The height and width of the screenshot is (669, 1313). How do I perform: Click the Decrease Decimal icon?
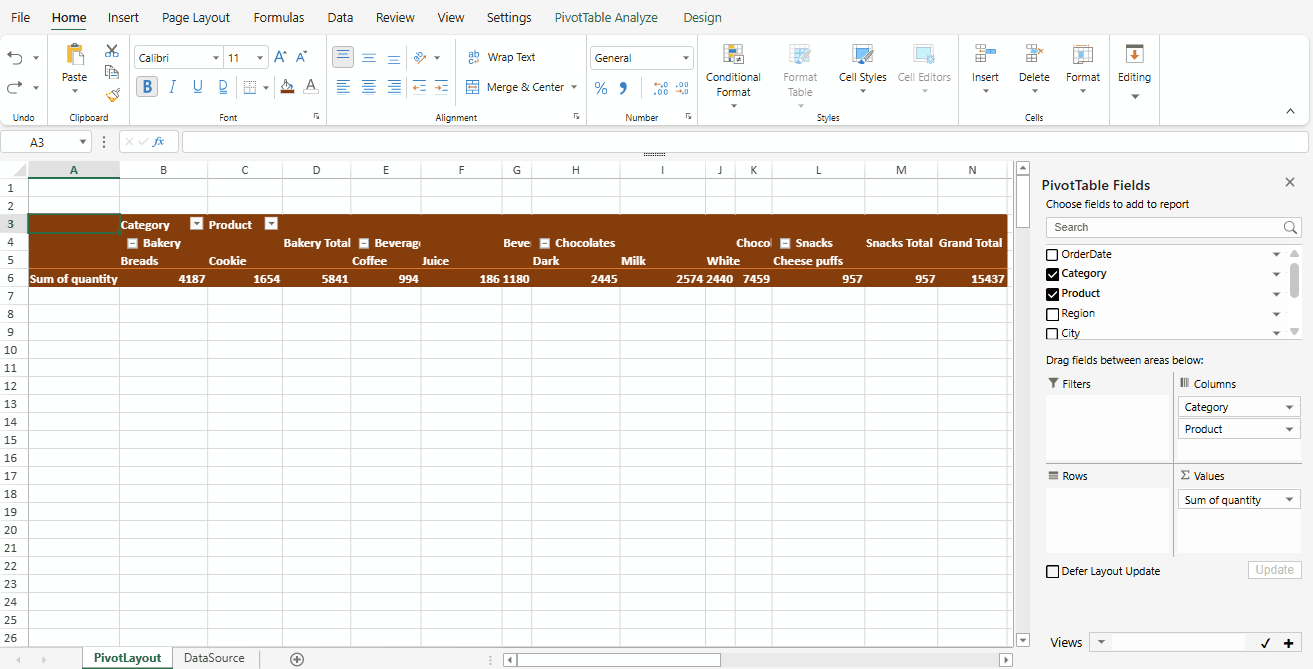(x=683, y=88)
